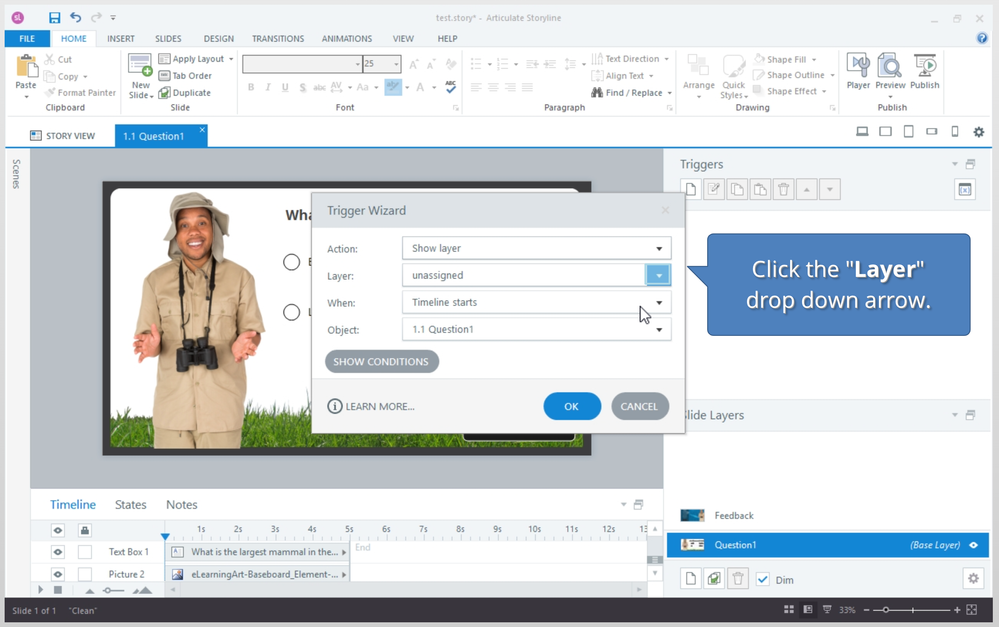Click the Publish icon in ribbon
The height and width of the screenshot is (627, 999).
(x=925, y=71)
